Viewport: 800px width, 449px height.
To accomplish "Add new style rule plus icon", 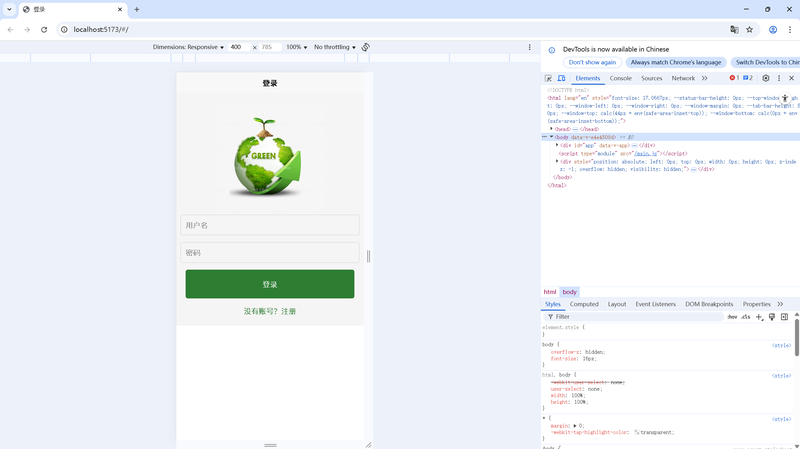I will point(759,317).
